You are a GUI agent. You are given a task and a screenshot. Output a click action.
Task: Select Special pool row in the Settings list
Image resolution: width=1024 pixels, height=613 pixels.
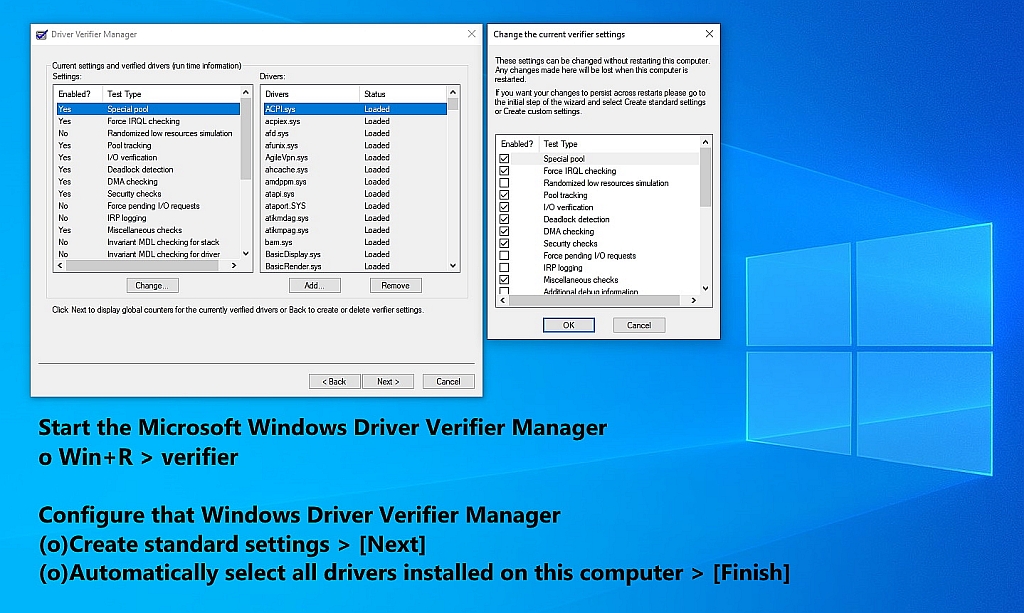point(148,109)
